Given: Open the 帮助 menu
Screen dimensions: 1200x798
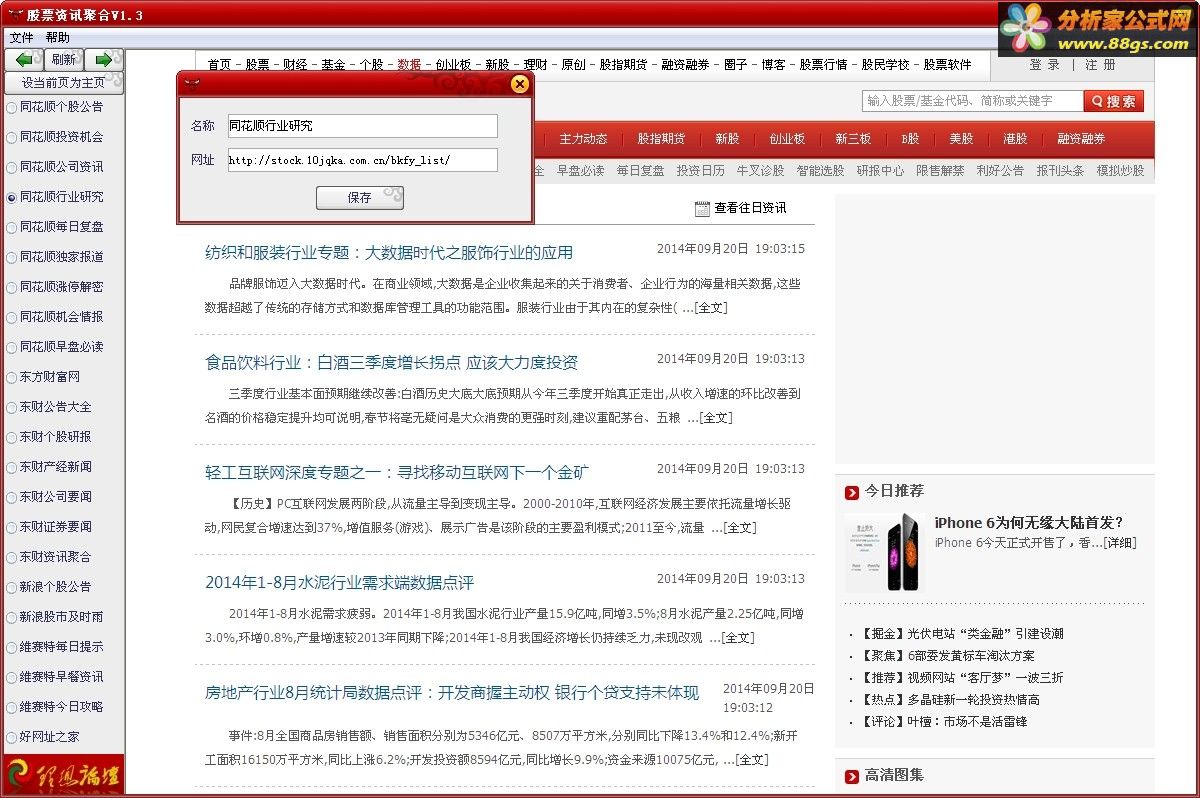Looking at the screenshot, I should pos(58,38).
